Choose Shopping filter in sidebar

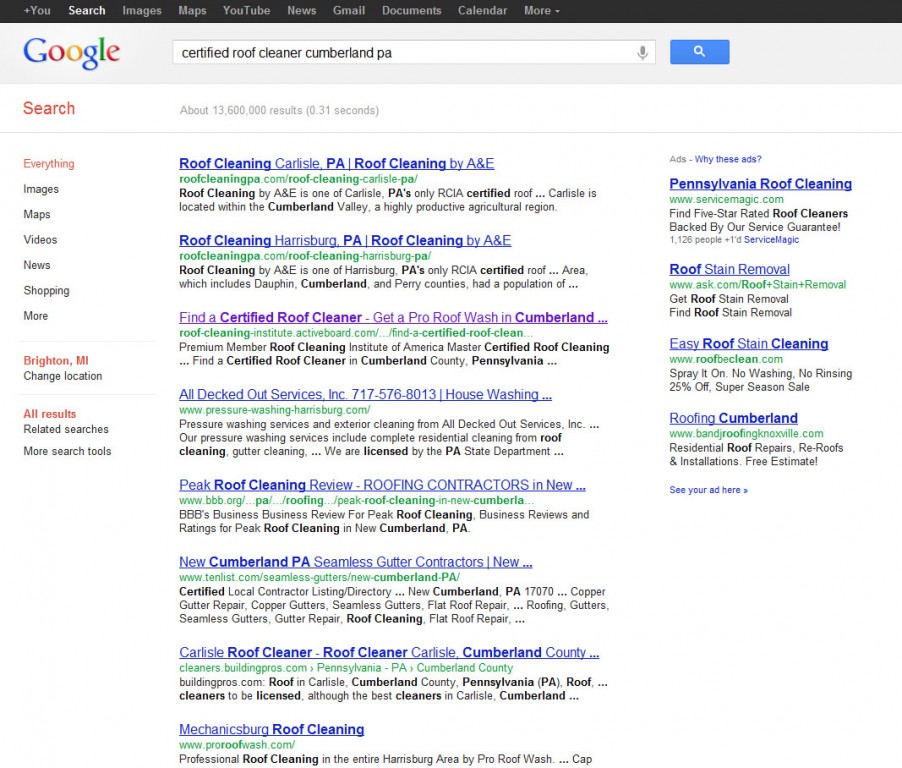pyautogui.click(x=46, y=291)
